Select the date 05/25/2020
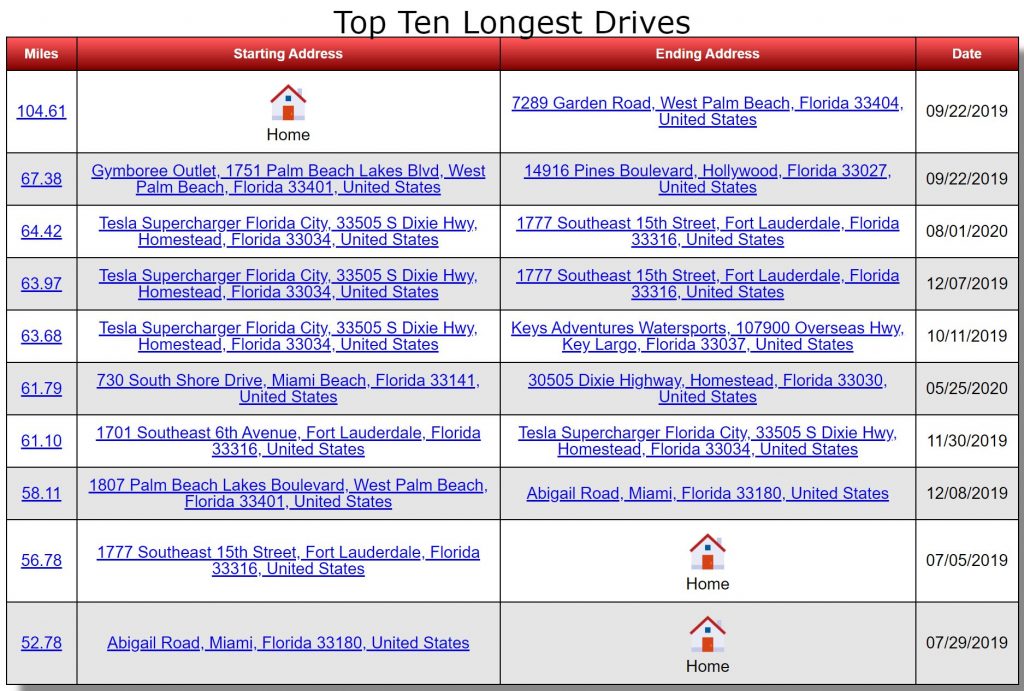 point(967,389)
